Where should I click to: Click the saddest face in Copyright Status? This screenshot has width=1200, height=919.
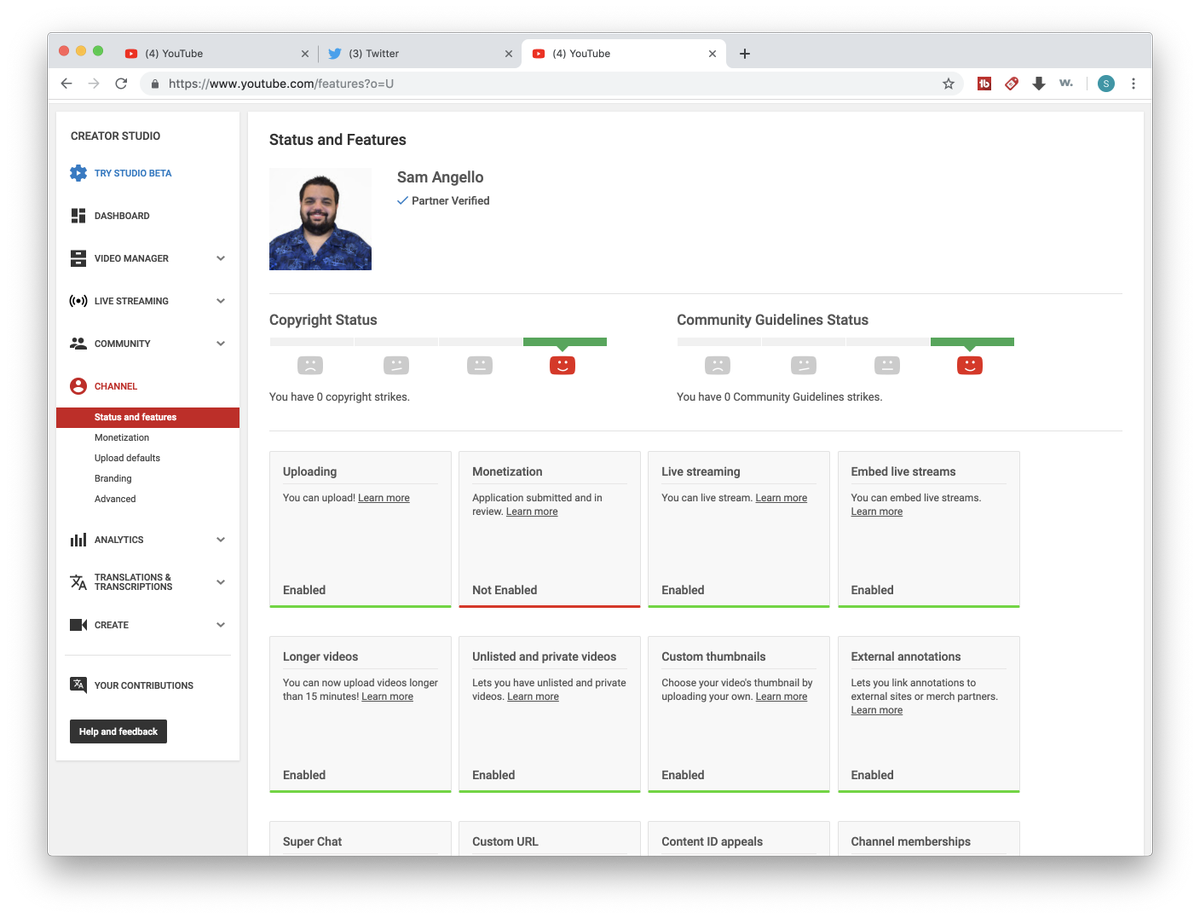point(310,365)
